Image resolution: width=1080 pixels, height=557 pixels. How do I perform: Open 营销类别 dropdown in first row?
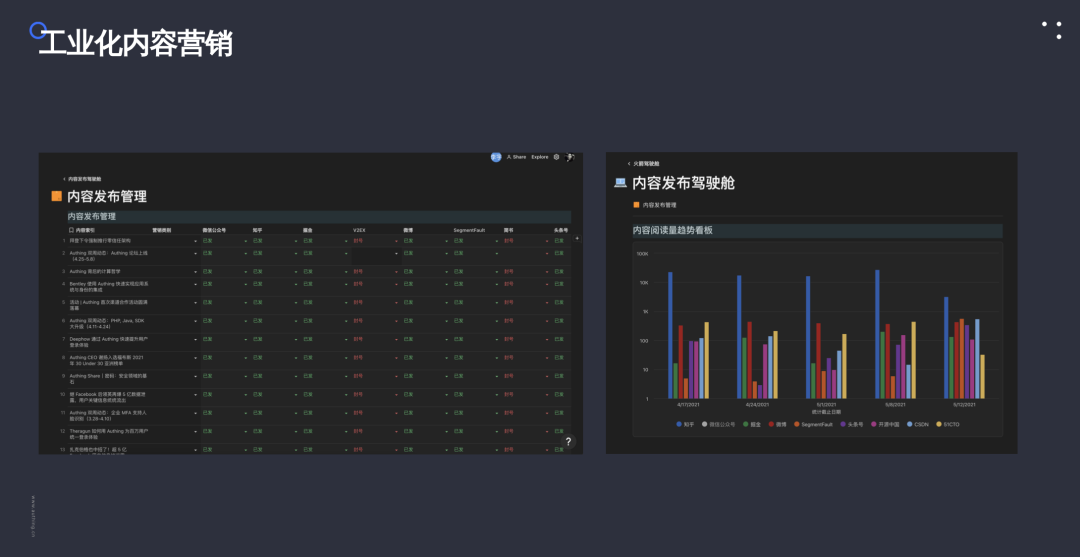point(174,241)
